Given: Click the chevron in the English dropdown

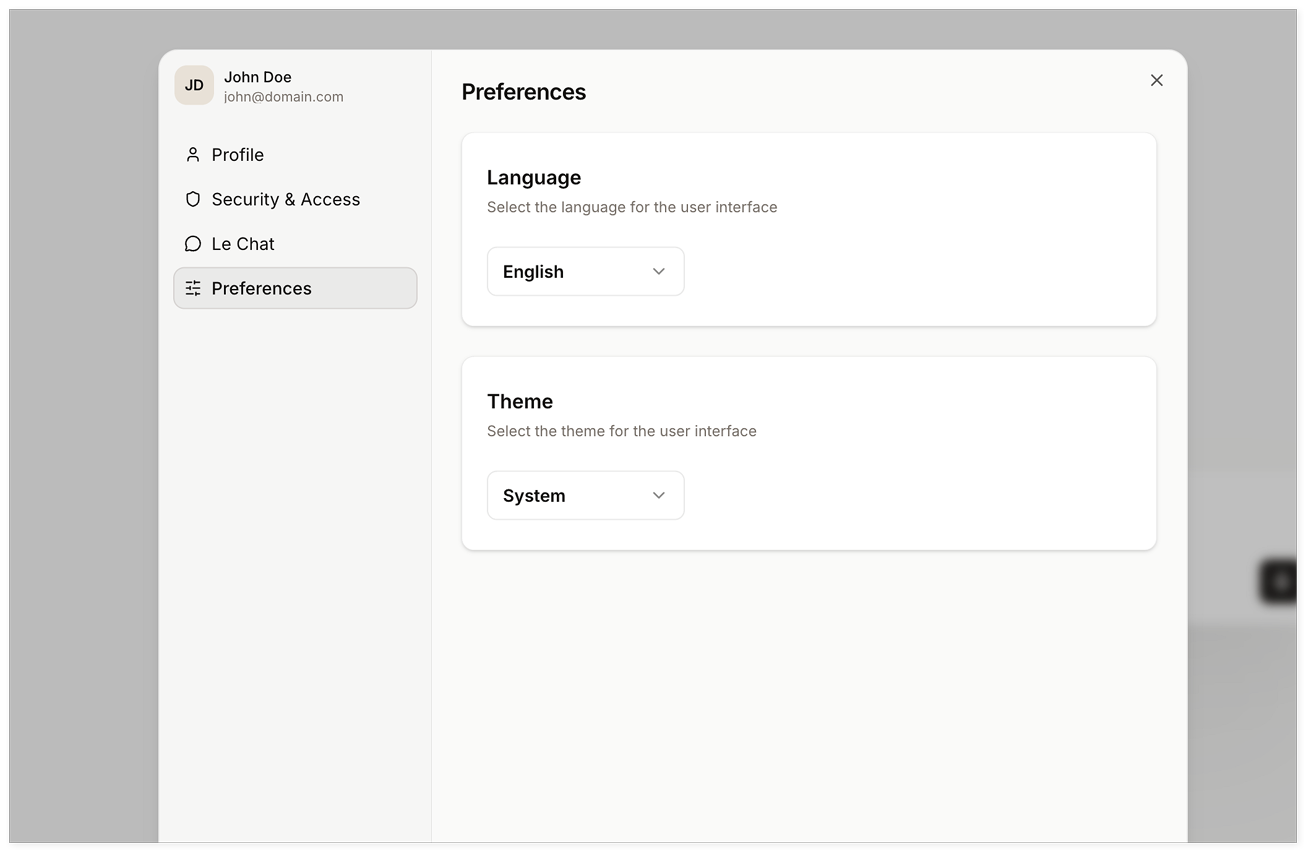Looking at the screenshot, I should [x=659, y=272].
